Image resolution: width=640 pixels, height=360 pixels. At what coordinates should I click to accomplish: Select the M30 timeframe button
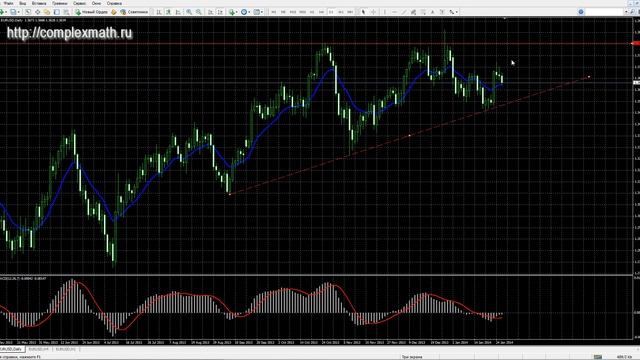point(302,12)
